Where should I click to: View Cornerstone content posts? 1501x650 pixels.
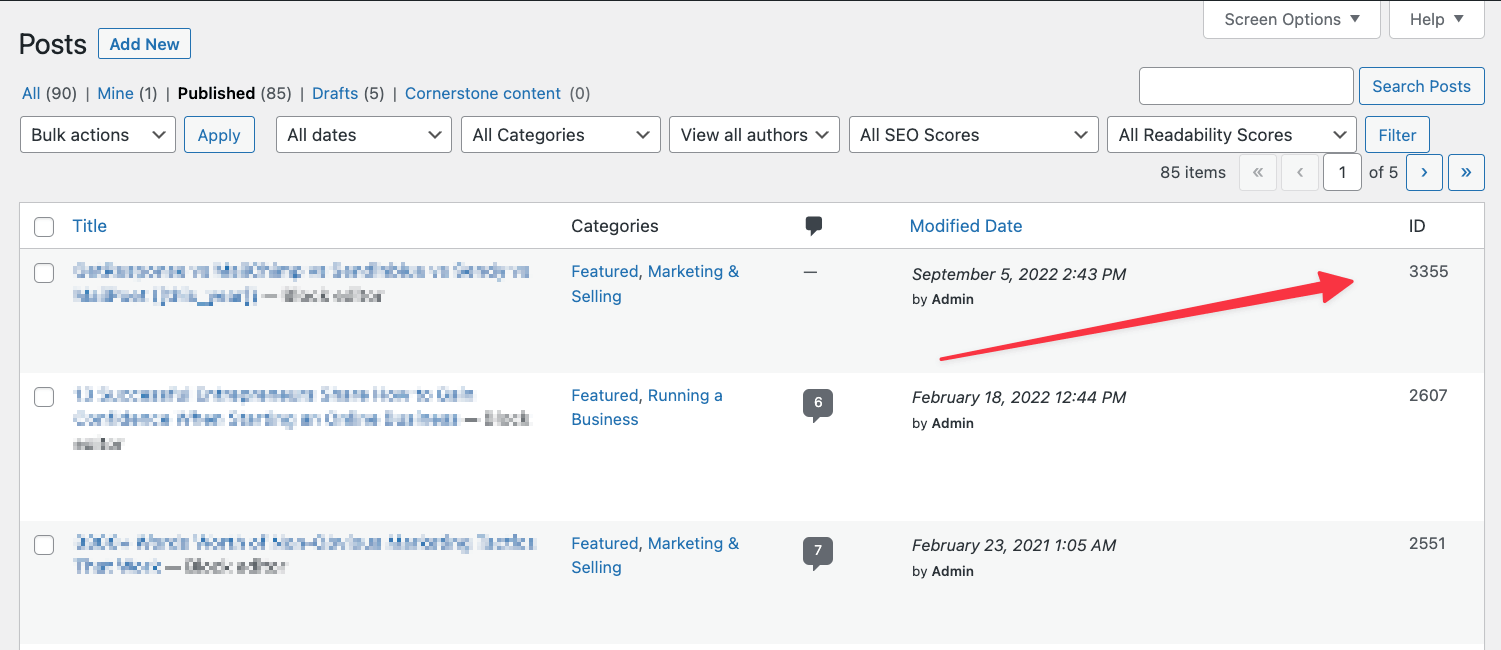pos(483,93)
